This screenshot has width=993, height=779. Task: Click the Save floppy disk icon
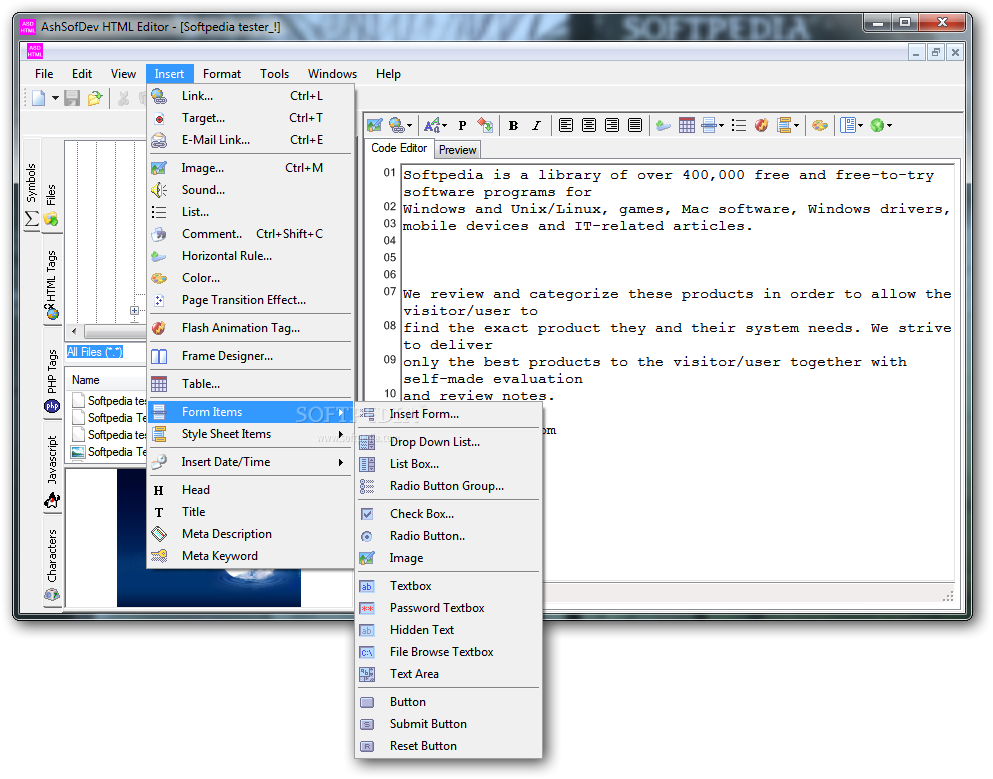tap(72, 98)
